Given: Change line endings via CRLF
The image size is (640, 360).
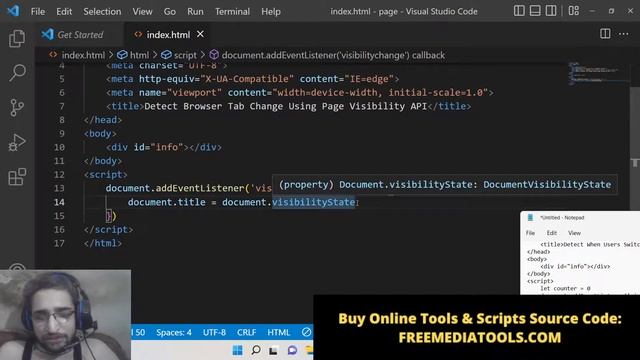Looking at the screenshot, I should click(x=247, y=332).
